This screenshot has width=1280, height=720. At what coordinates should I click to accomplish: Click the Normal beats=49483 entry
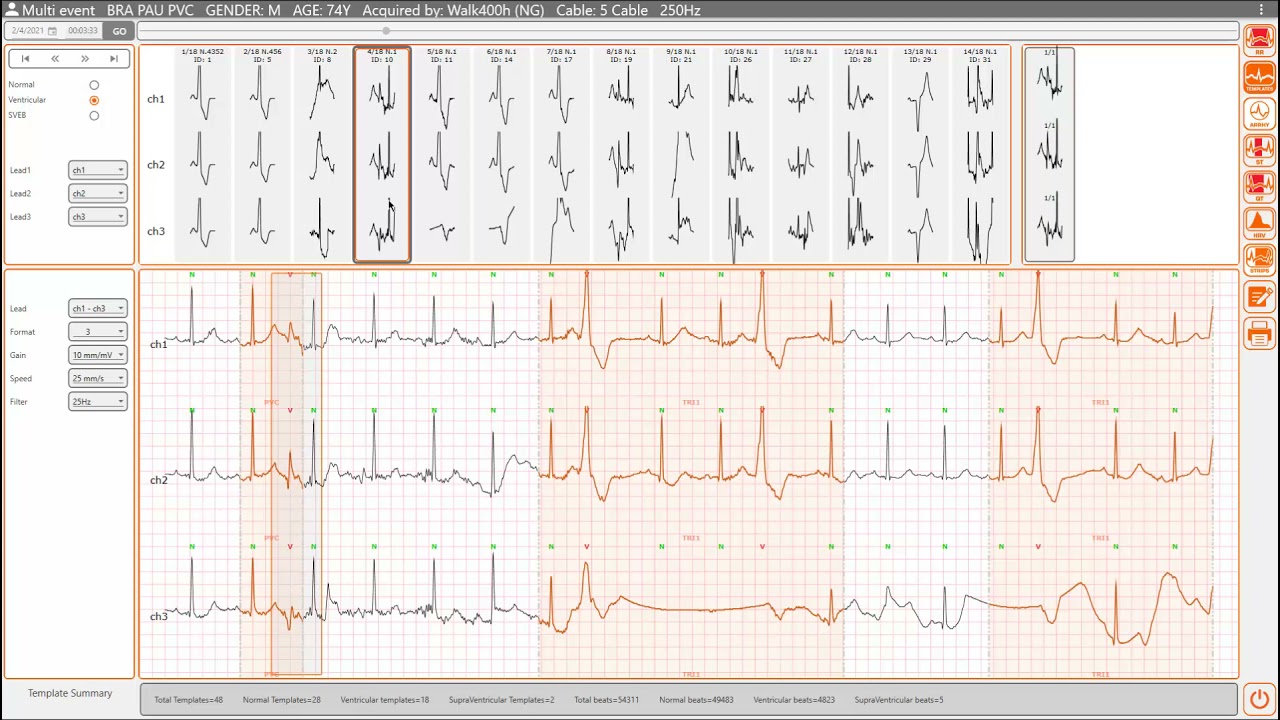point(696,700)
